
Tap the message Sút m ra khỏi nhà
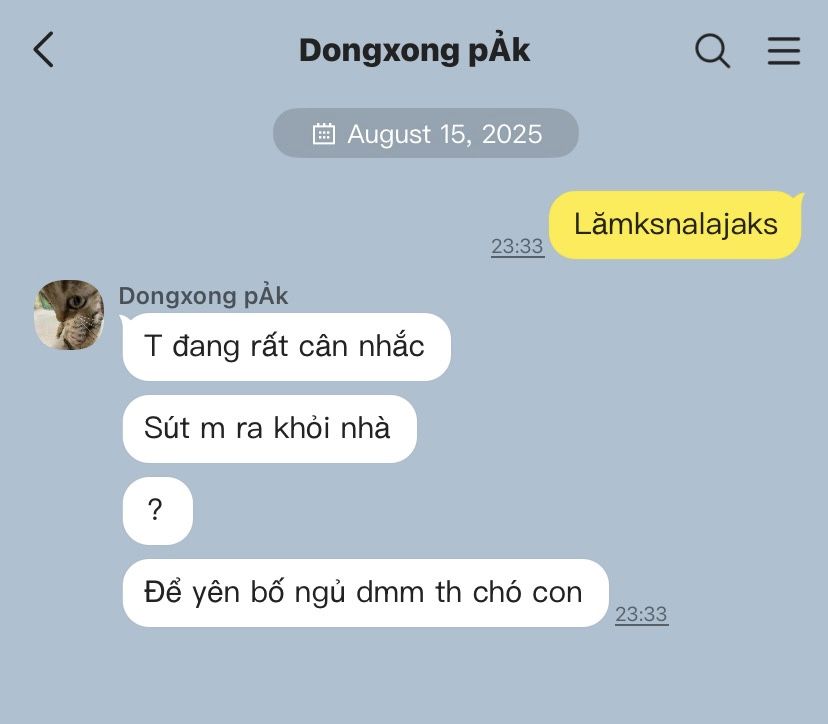(269, 429)
